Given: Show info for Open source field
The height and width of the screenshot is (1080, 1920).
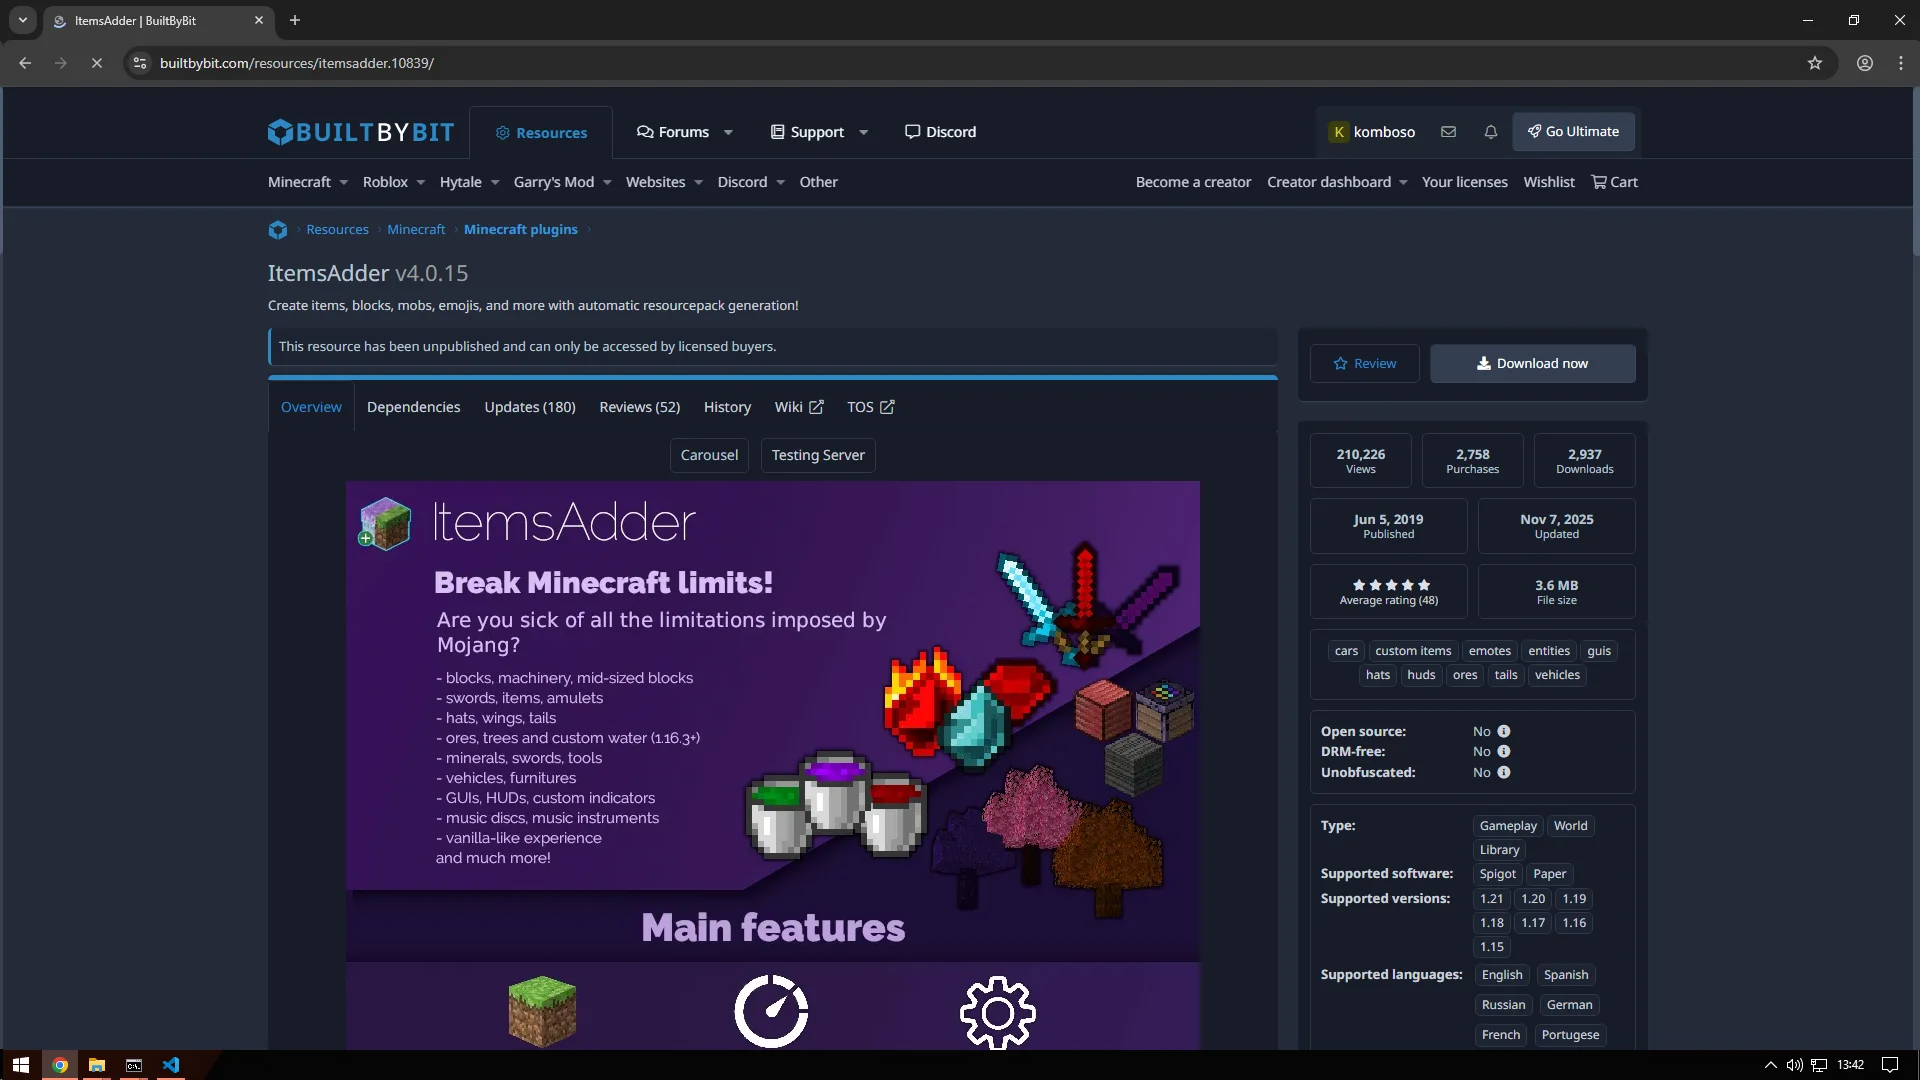Looking at the screenshot, I should tap(1504, 731).
